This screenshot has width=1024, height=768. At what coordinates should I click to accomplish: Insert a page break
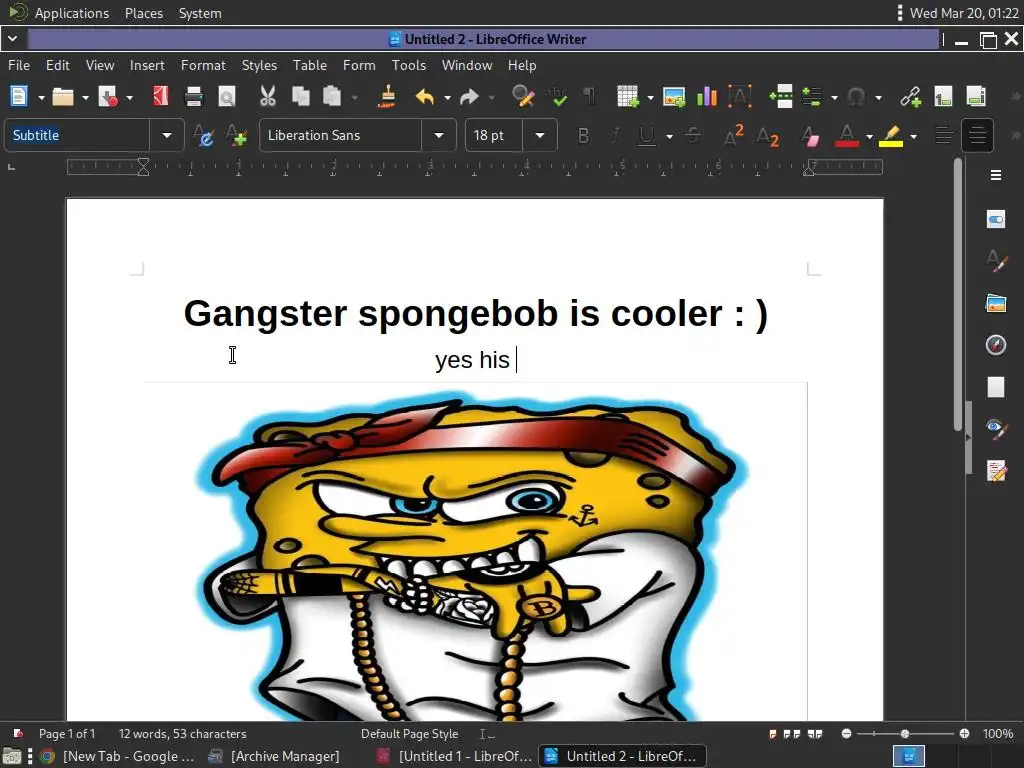pyautogui.click(x=781, y=97)
